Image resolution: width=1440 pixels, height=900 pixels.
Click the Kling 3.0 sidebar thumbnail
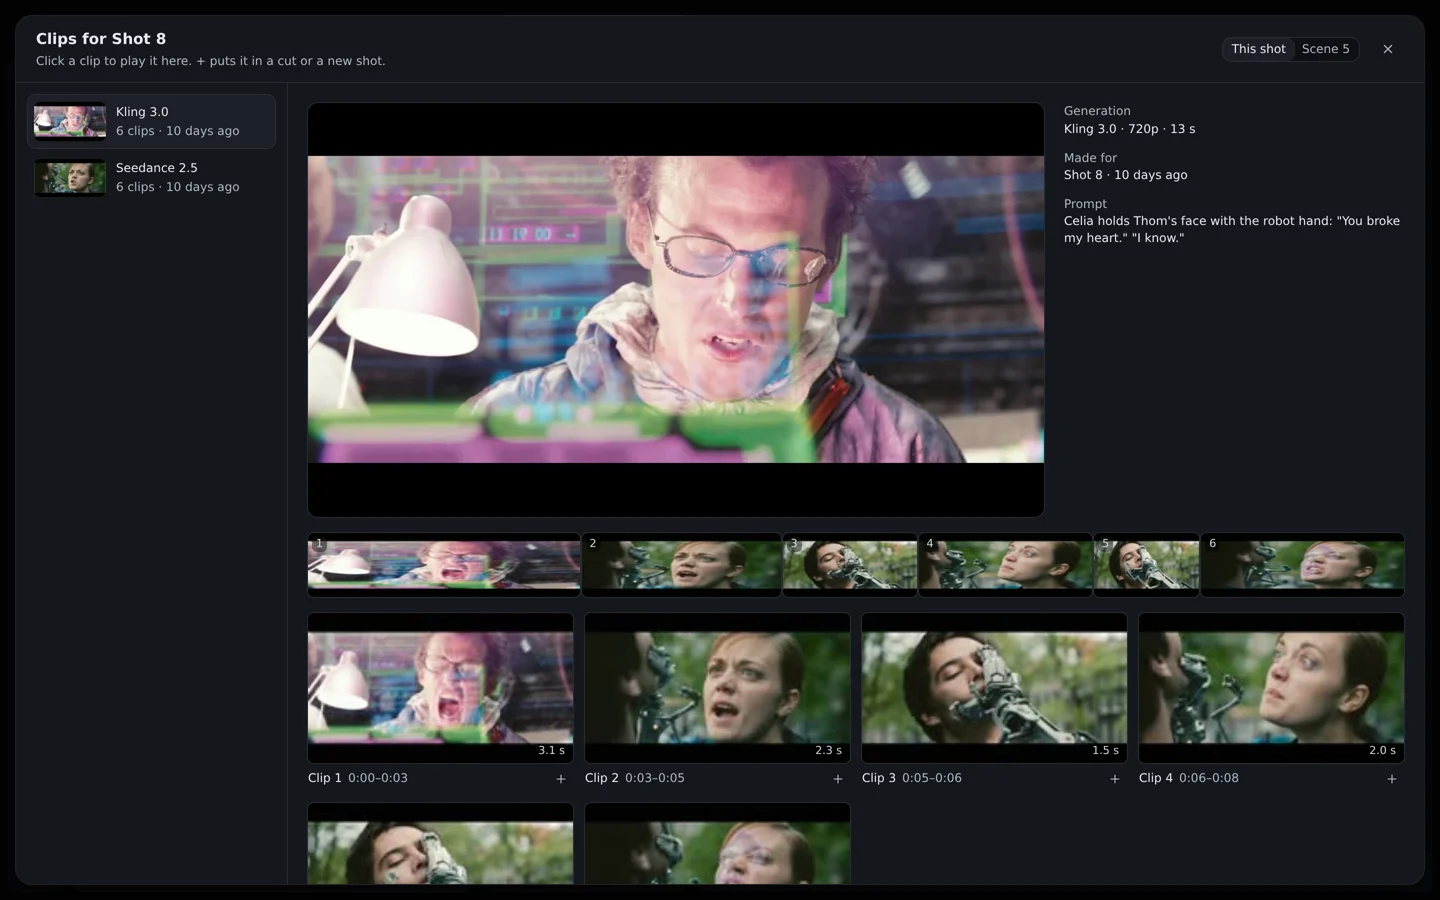[70, 121]
